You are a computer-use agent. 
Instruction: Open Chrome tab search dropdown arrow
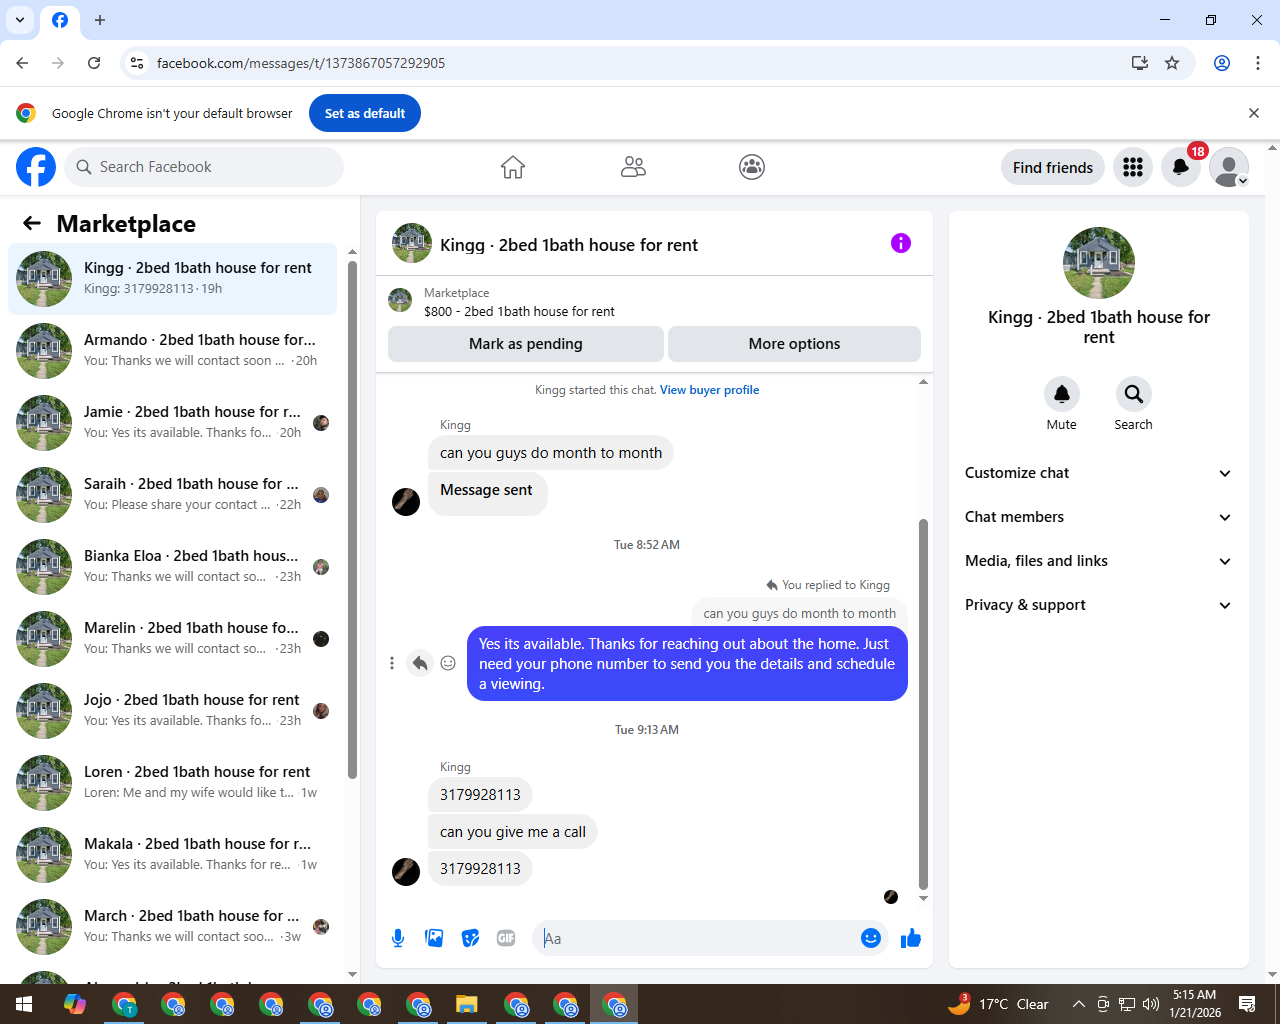coord(20,20)
